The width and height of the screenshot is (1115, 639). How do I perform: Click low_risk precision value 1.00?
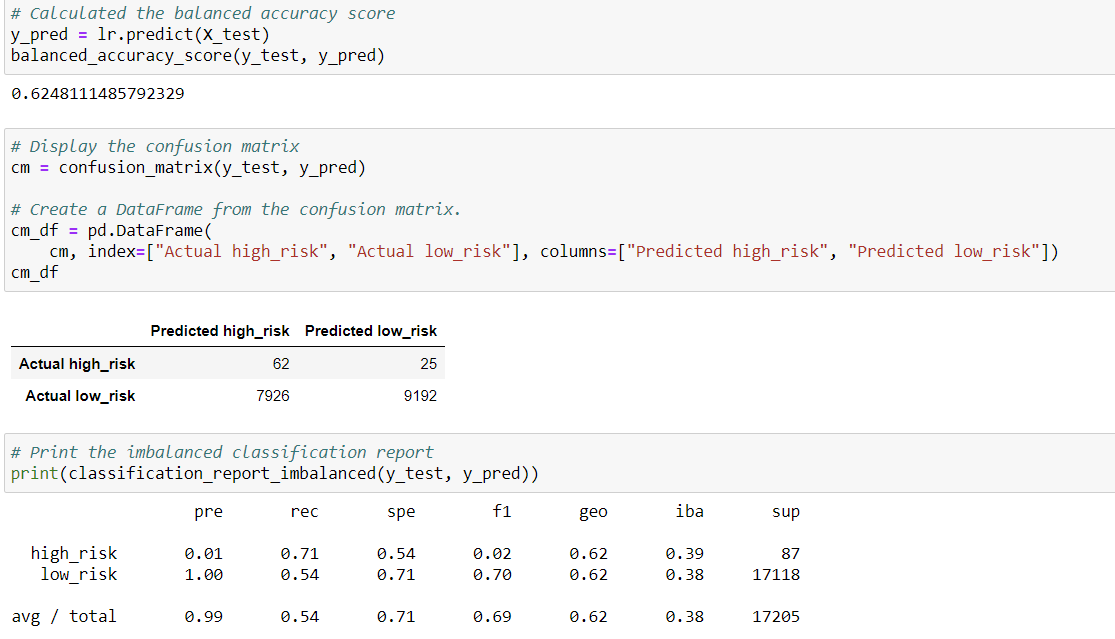click(x=203, y=574)
